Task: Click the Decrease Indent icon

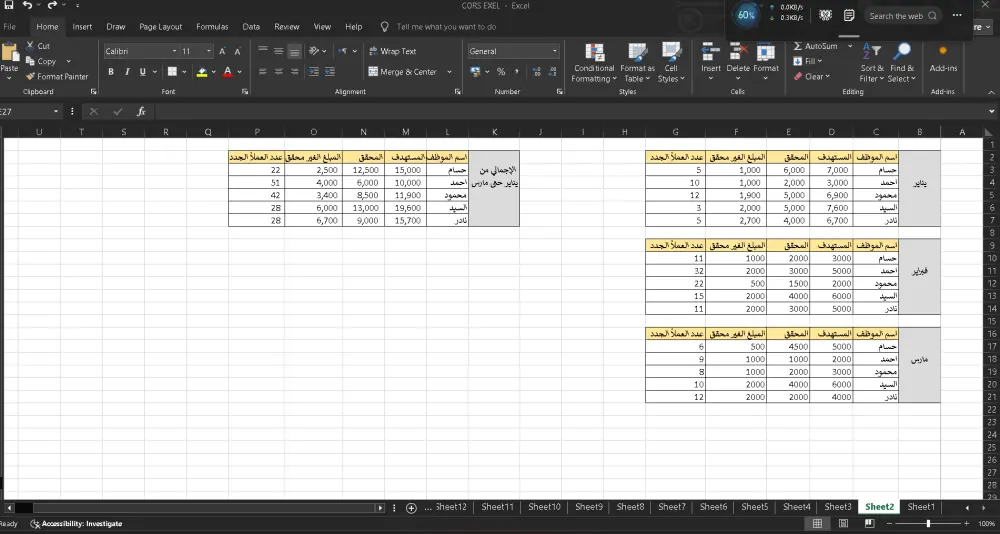Action: coord(314,72)
